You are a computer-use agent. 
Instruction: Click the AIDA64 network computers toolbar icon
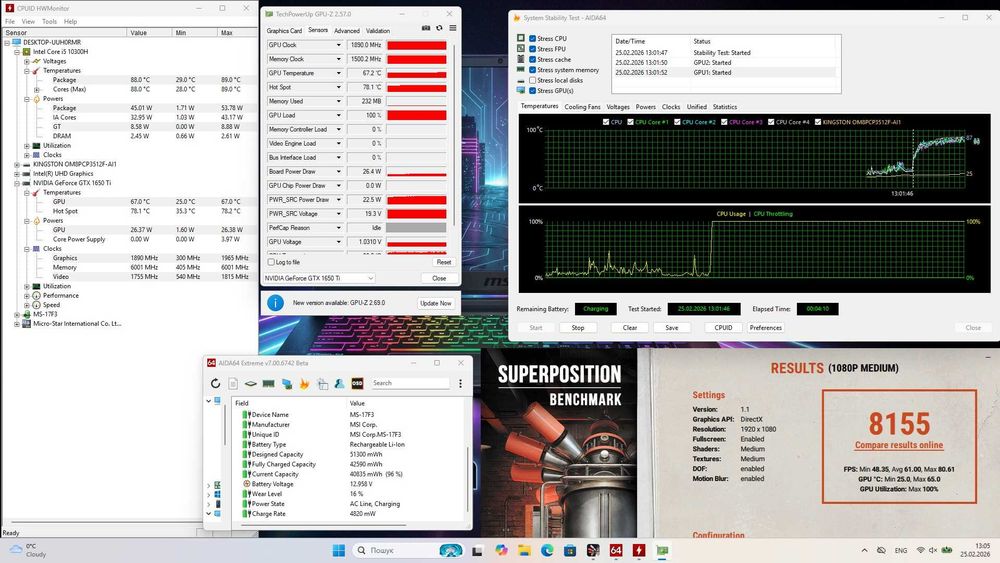point(286,383)
